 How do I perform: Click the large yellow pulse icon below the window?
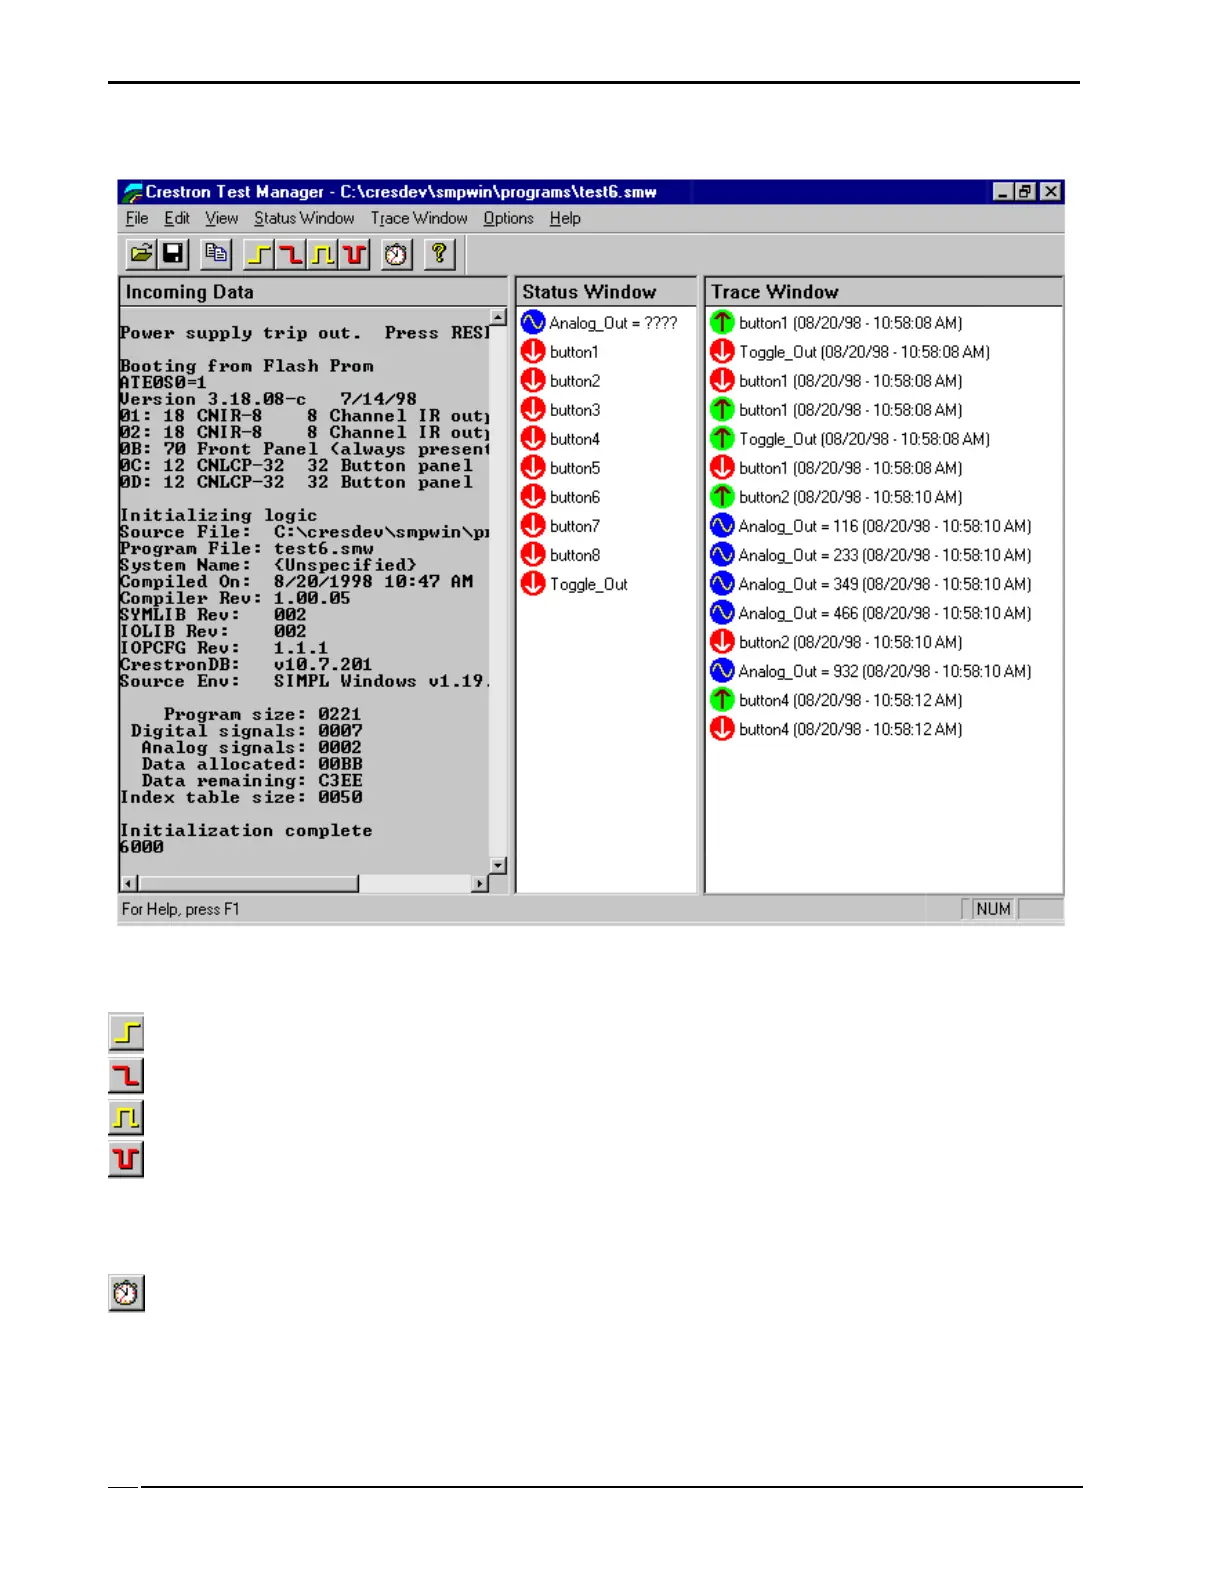126,1117
